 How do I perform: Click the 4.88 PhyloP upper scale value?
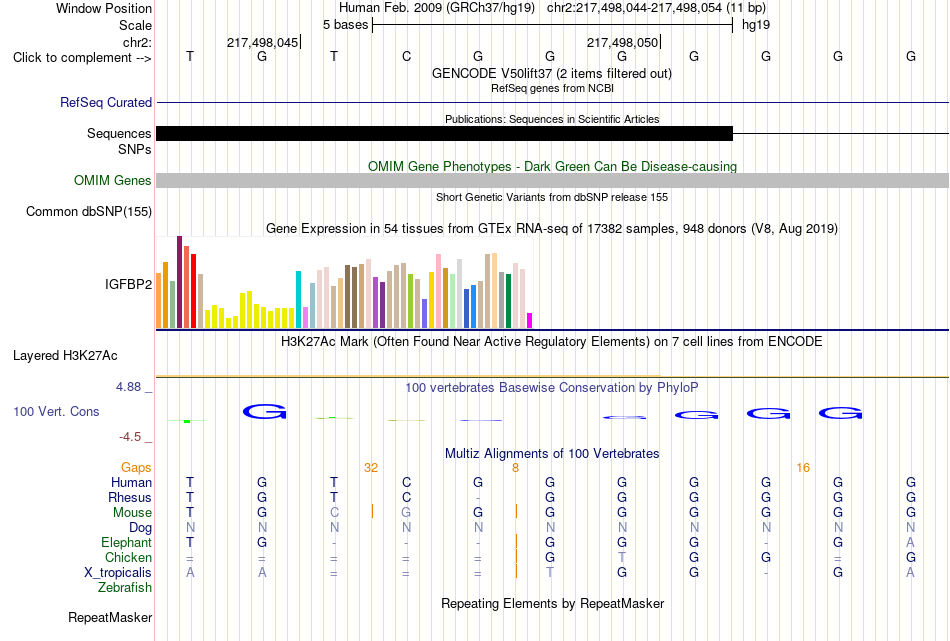click(x=128, y=387)
